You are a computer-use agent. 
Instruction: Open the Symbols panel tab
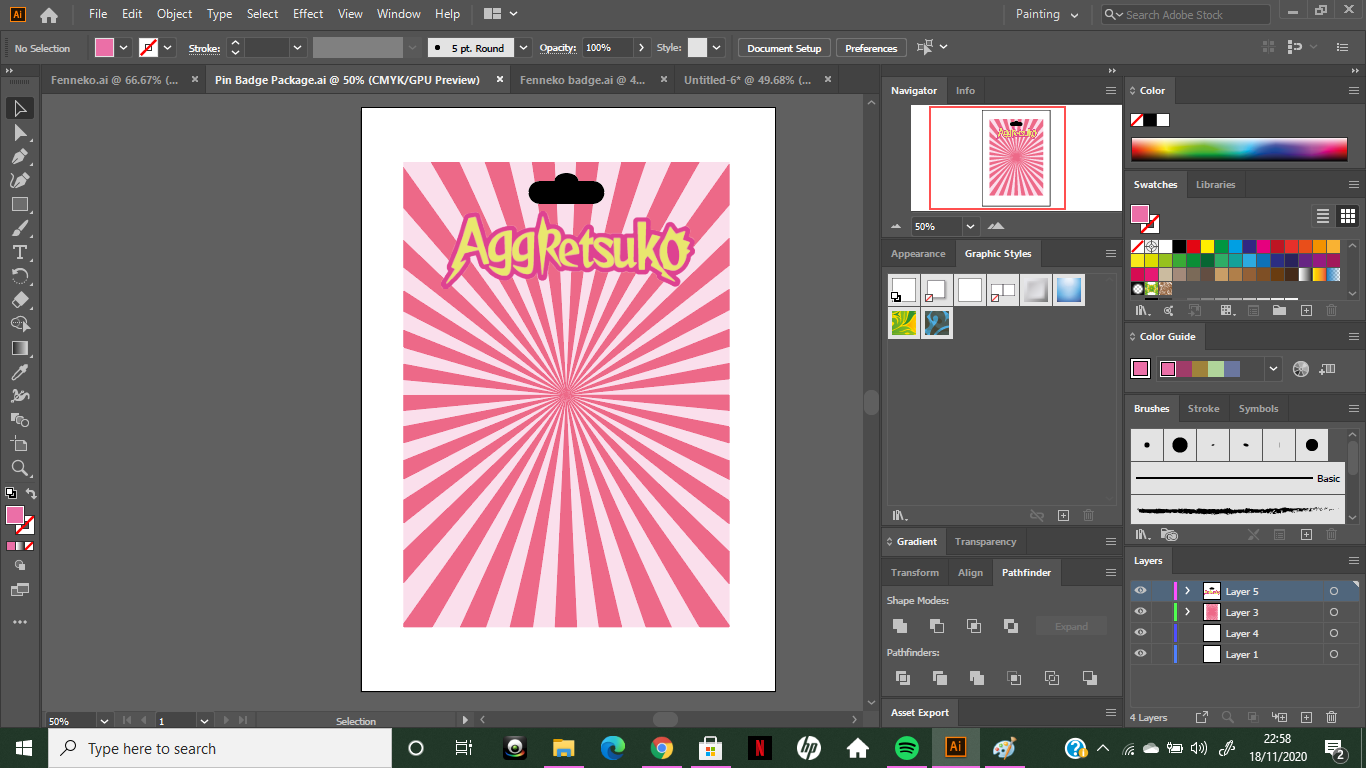(1258, 409)
